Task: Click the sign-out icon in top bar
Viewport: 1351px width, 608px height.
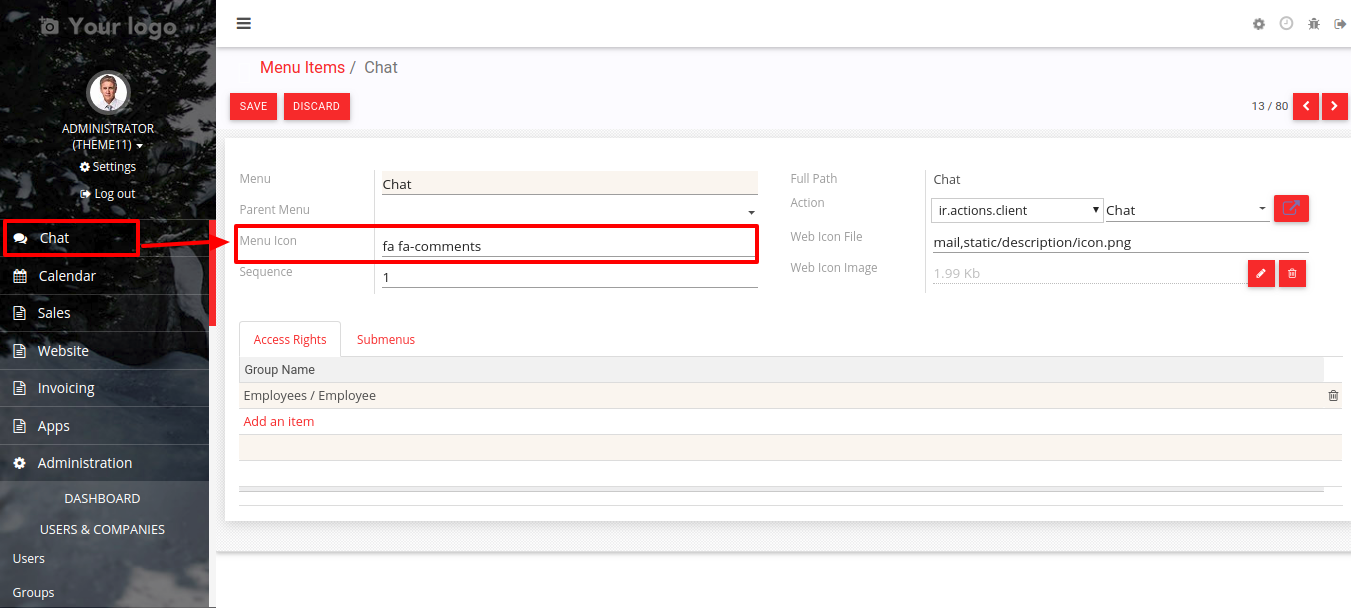Action: pyautogui.click(x=1340, y=24)
